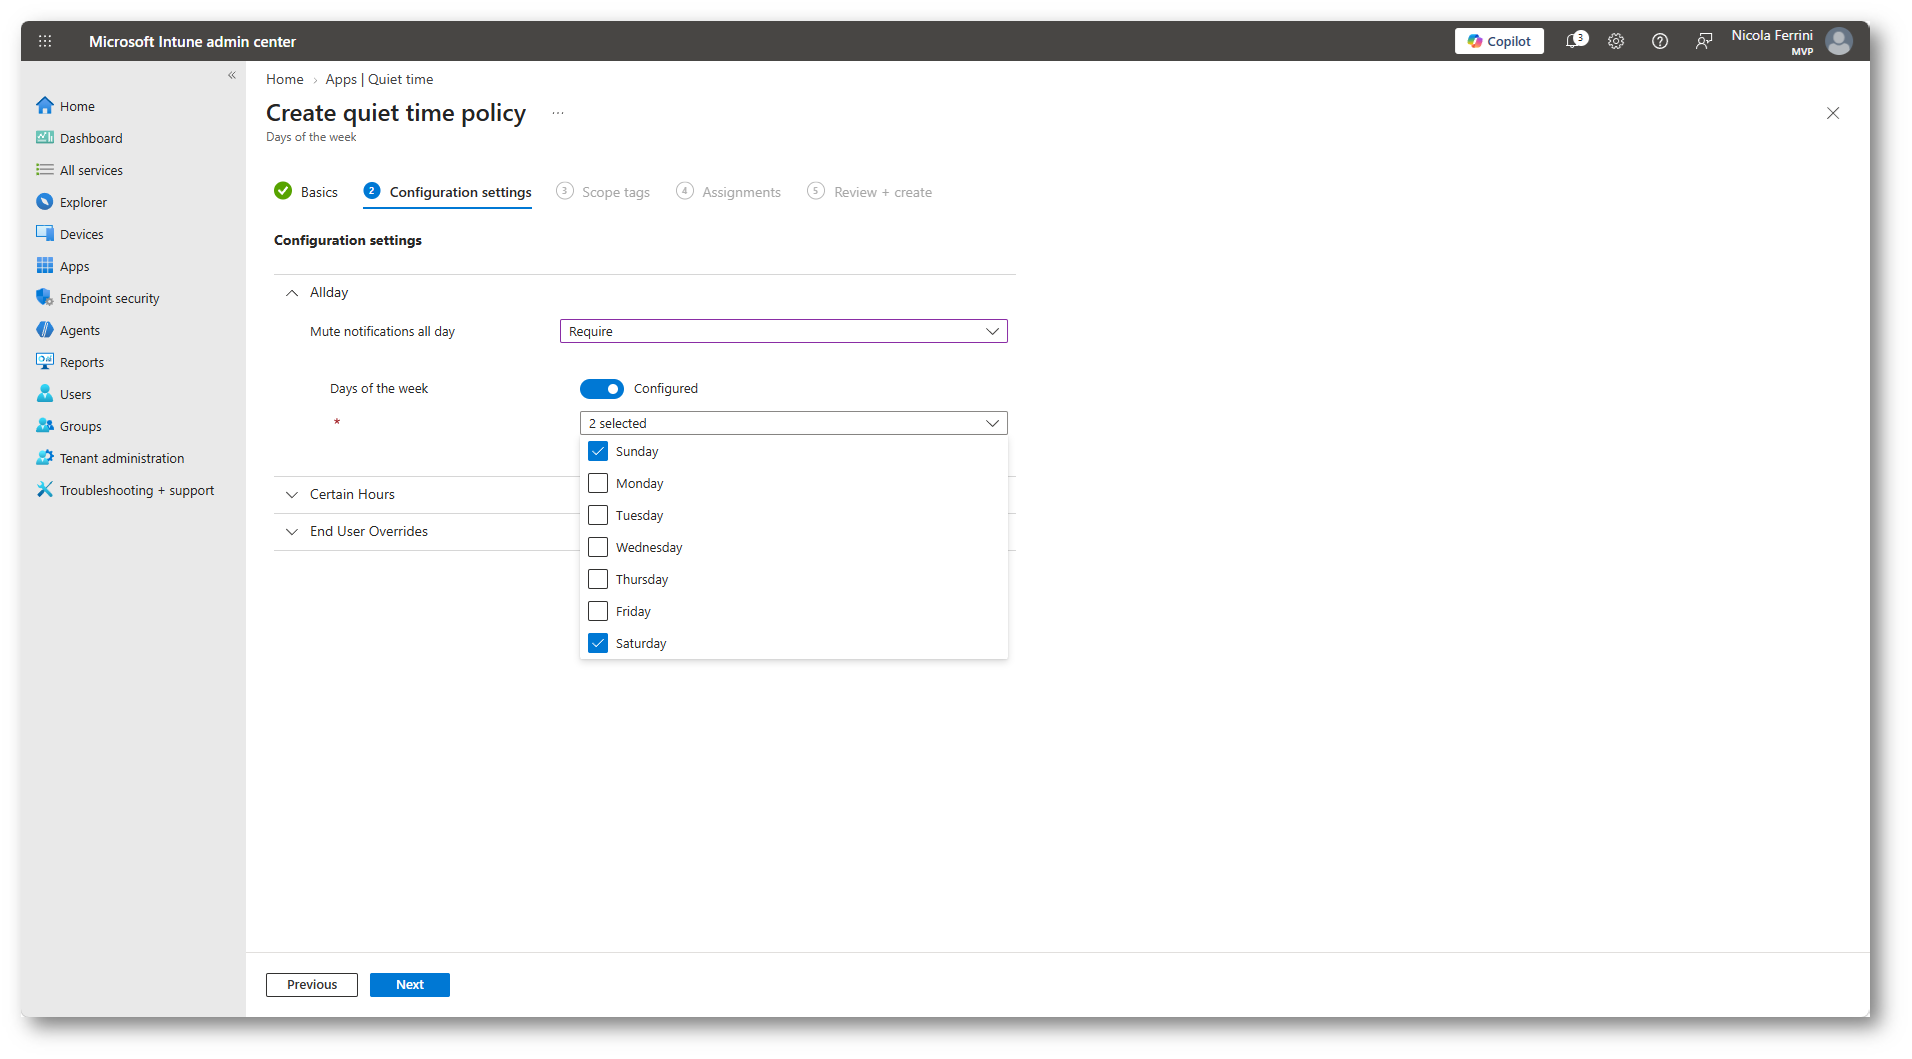
Task: Click the All services icon
Action: point(45,169)
